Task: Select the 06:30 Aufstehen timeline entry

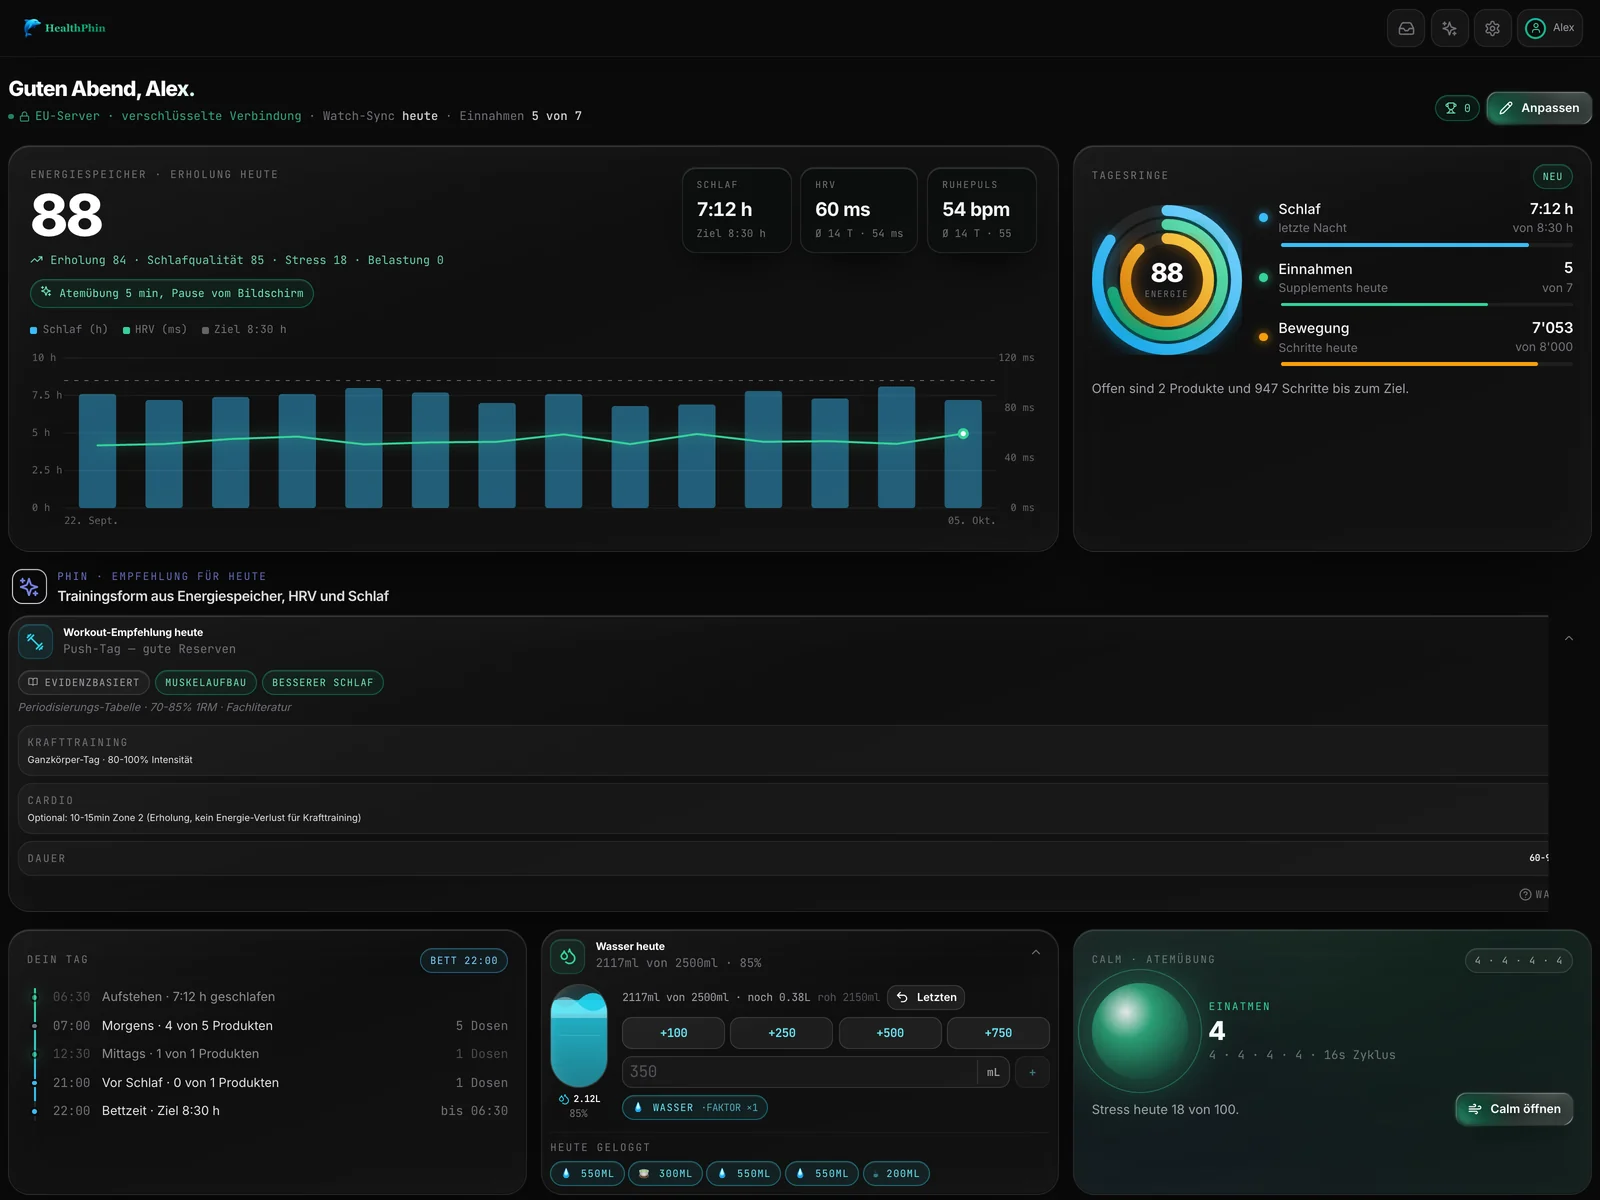Action: point(270,997)
